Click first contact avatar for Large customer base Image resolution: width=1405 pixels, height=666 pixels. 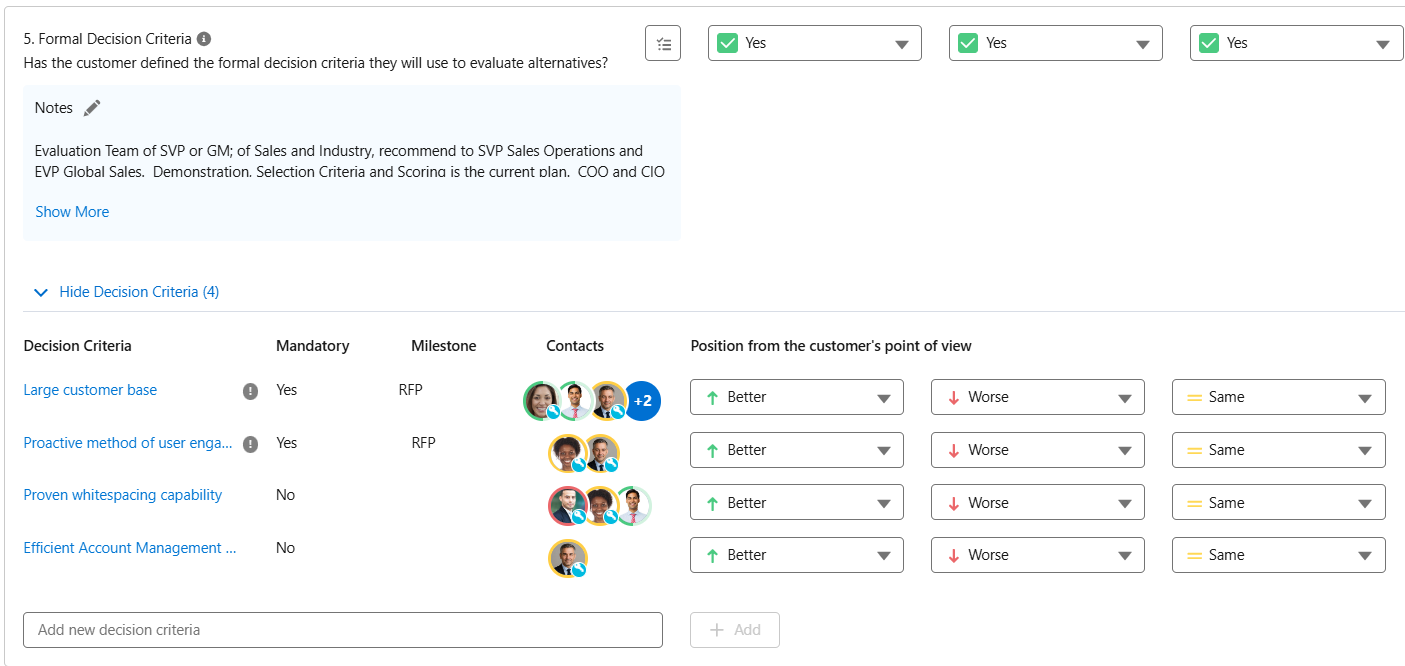pos(541,401)
